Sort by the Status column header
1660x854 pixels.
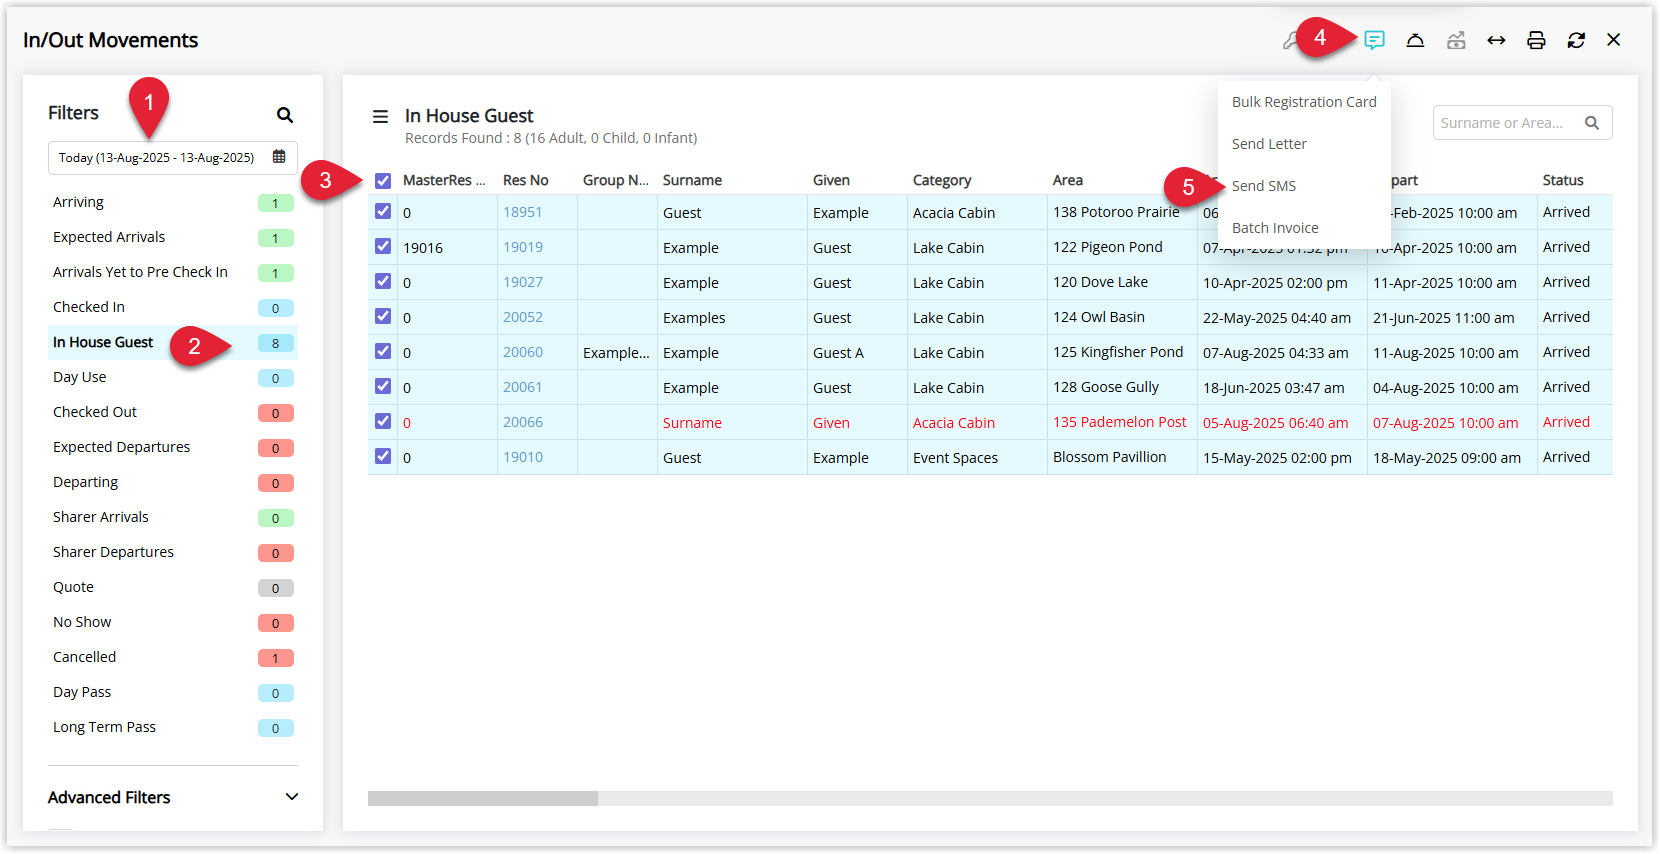coord(1563,180)
